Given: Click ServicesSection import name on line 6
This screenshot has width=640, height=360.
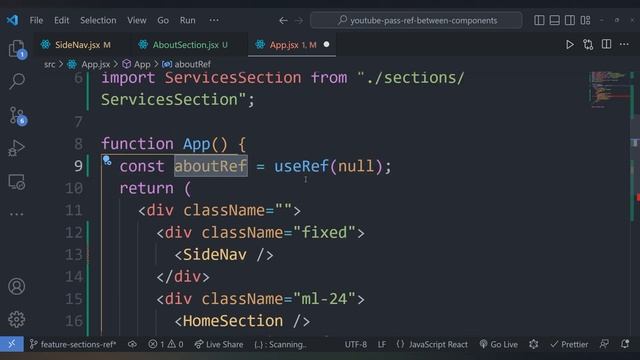Looking at the screenshot, I should [233, 78].
